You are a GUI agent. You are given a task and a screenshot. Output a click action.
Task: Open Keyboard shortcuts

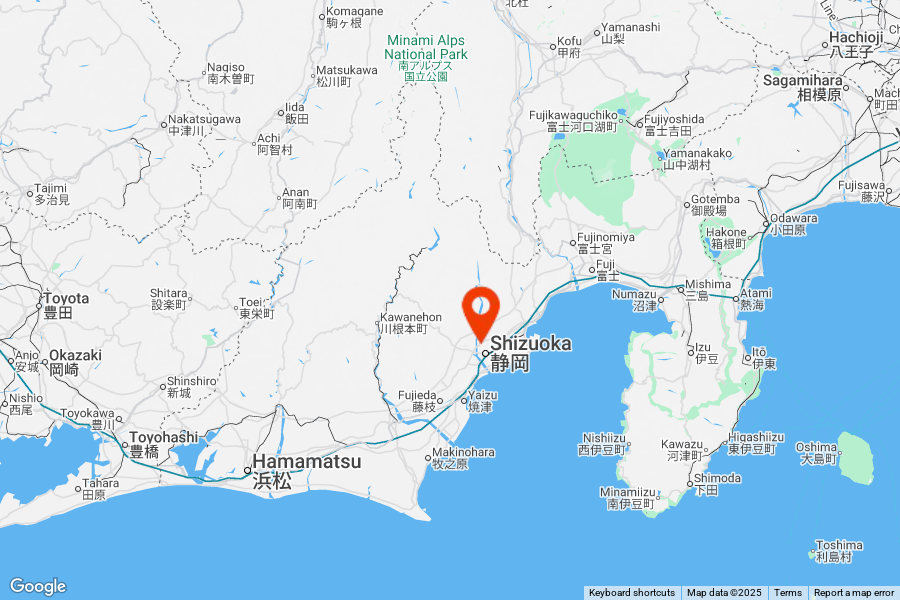[x=632, y=593]
